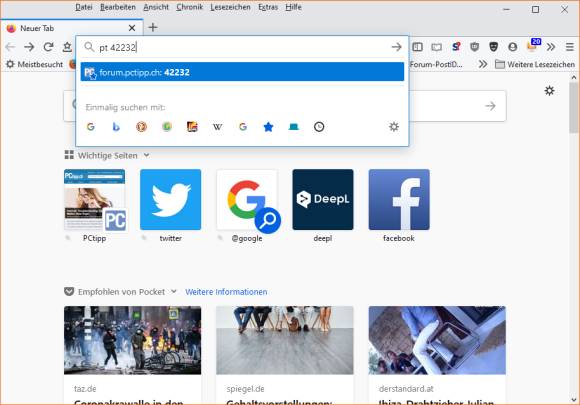Open the Firefox account icon
The image size is (580, 405).
tap(512, 47)
